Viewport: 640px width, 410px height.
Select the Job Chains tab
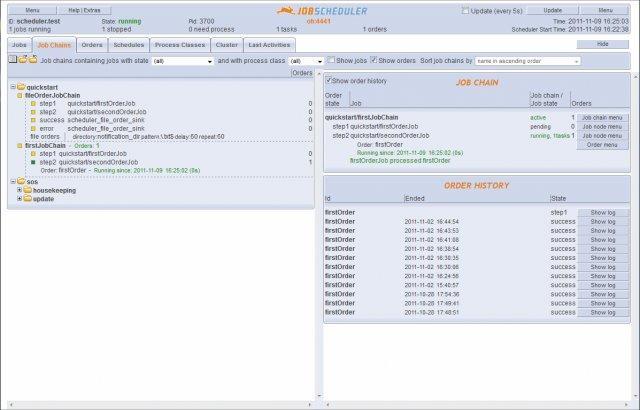click(x=54, y=45)
